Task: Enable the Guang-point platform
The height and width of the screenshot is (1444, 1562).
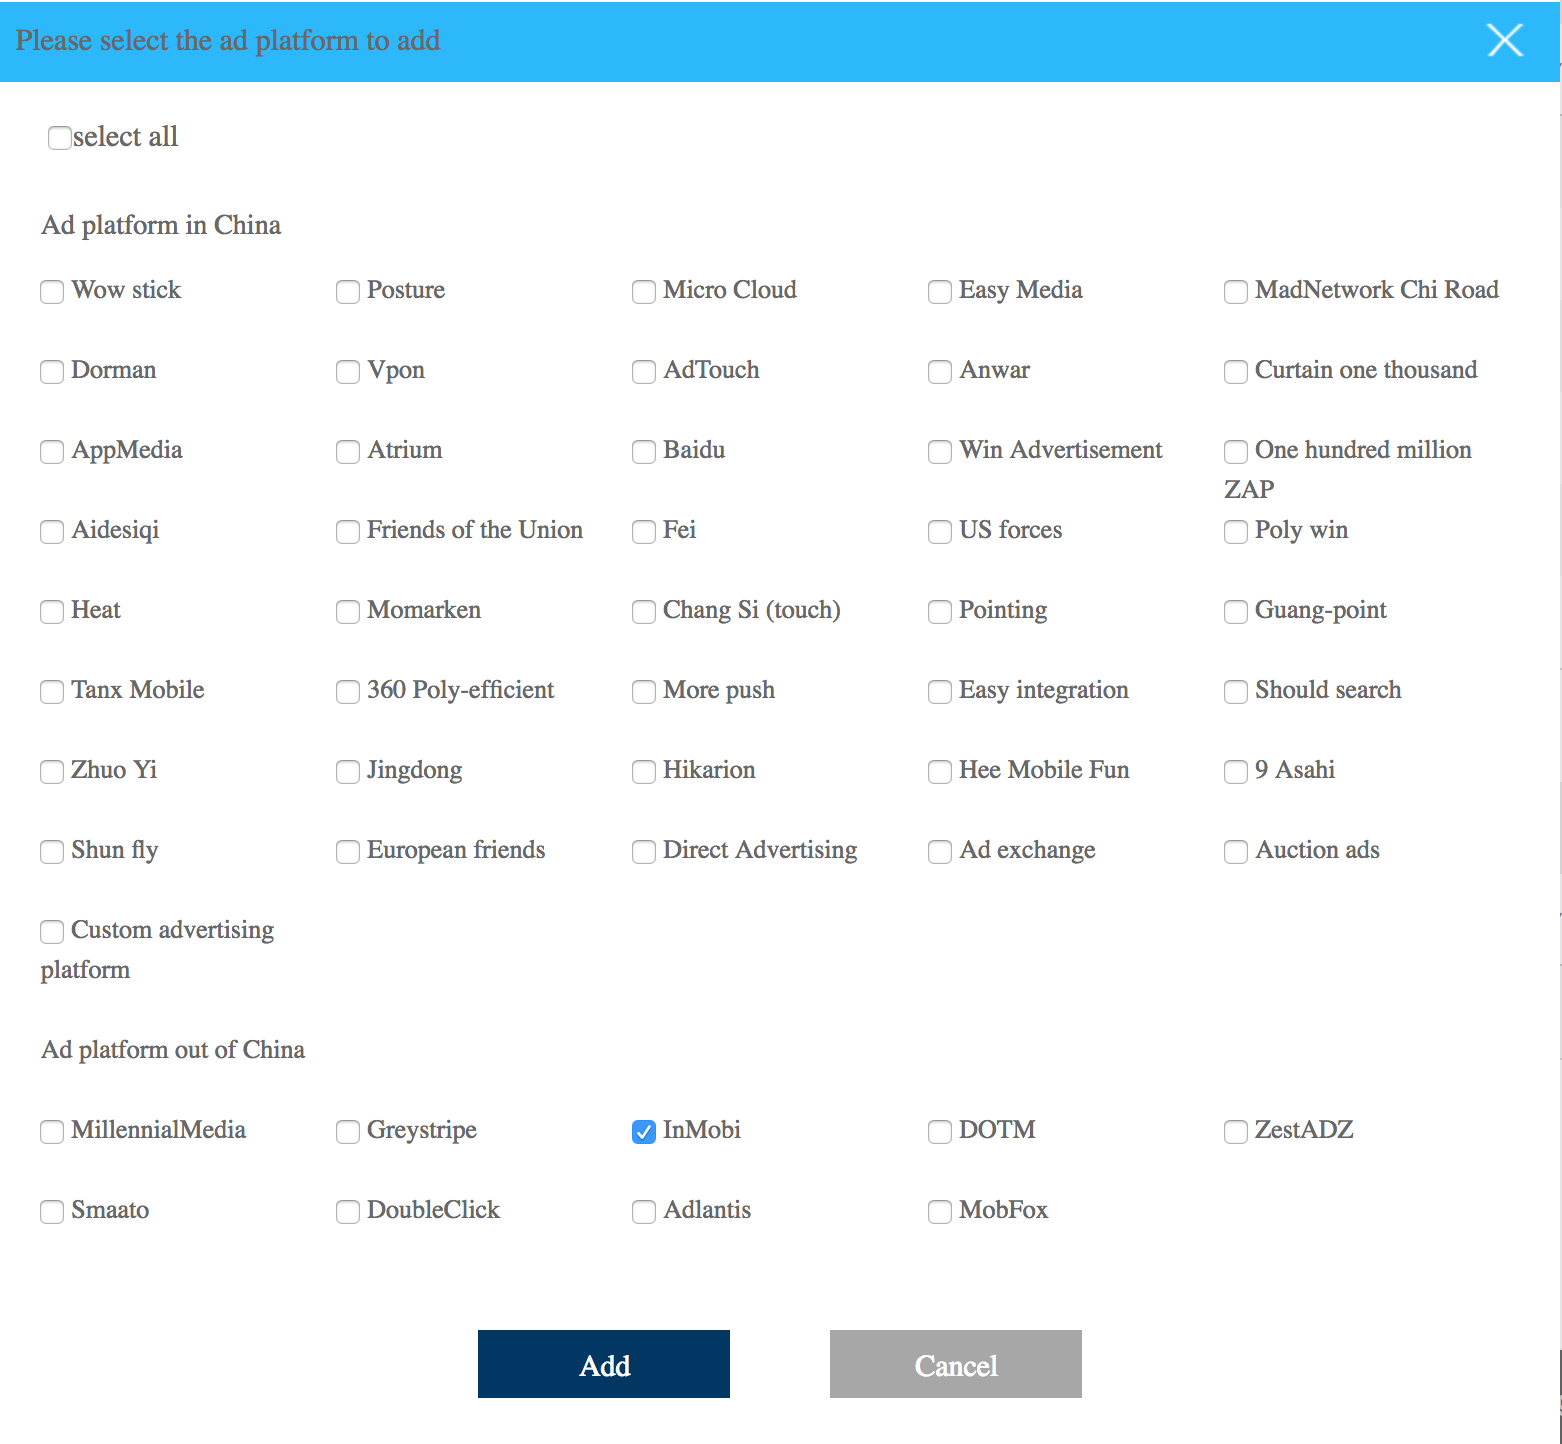Action: click(x=1236, y=612)
